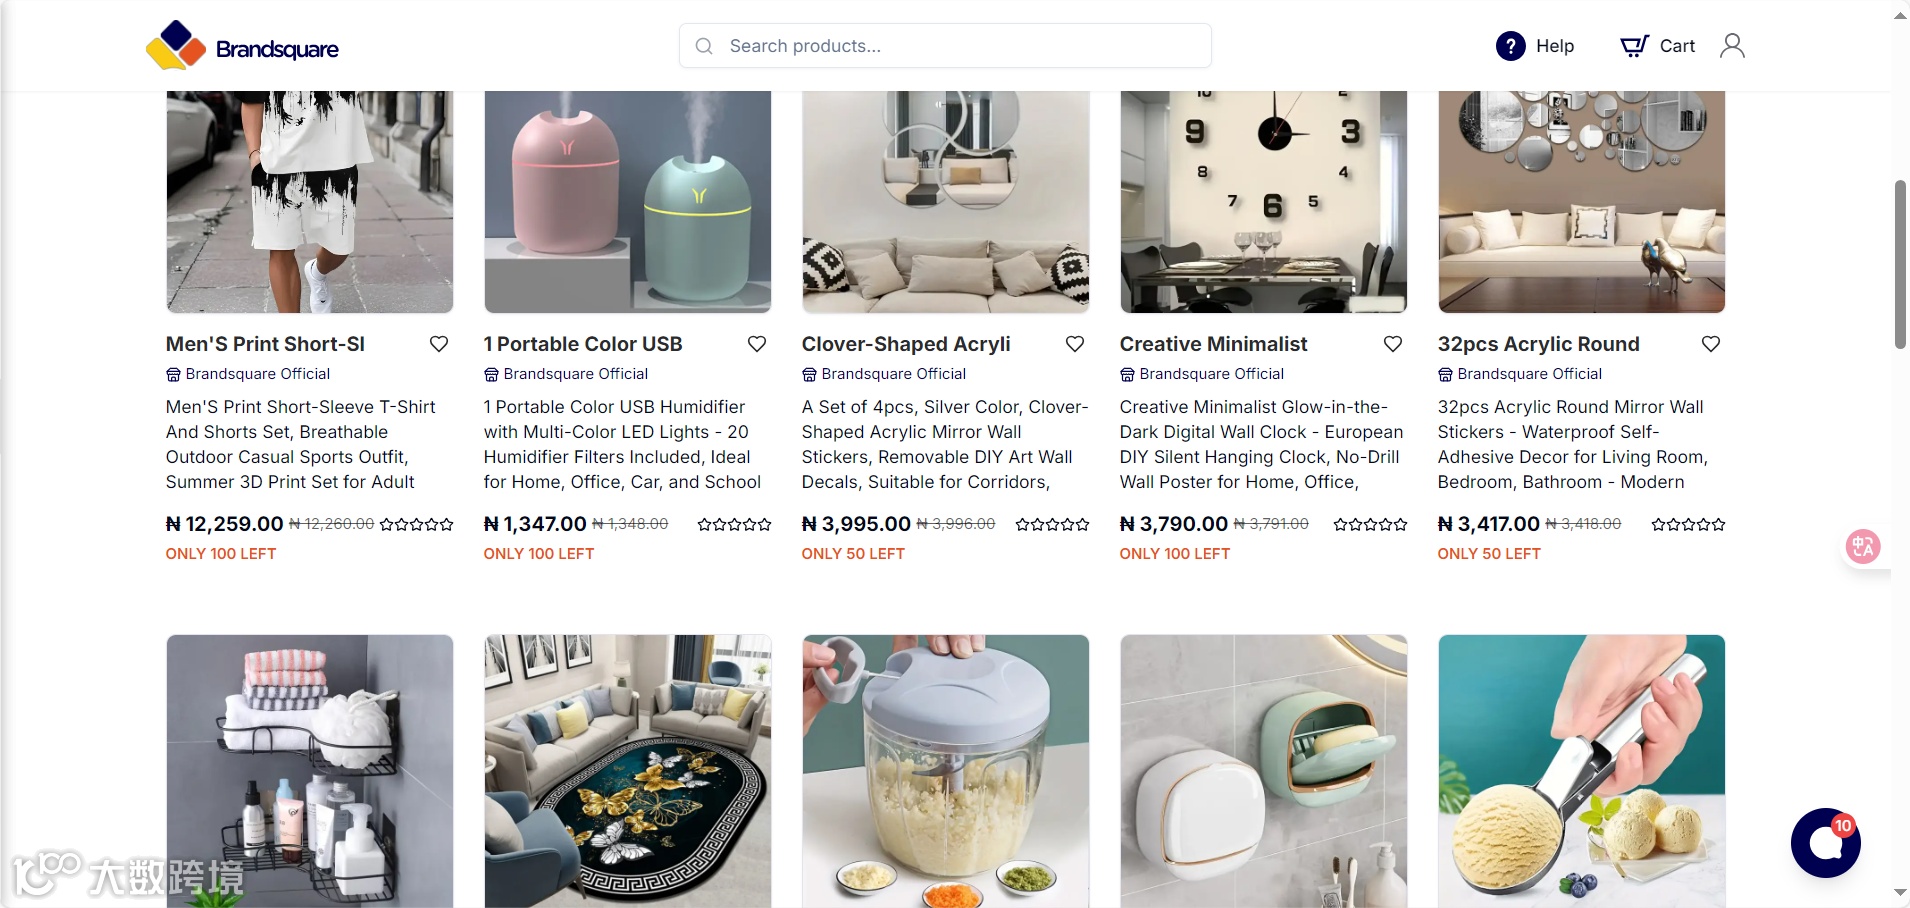The image size is (1910, 908).
Task: Rate the Clover-Shaped Acrylic star rating
Action: tap(1052, 524)
